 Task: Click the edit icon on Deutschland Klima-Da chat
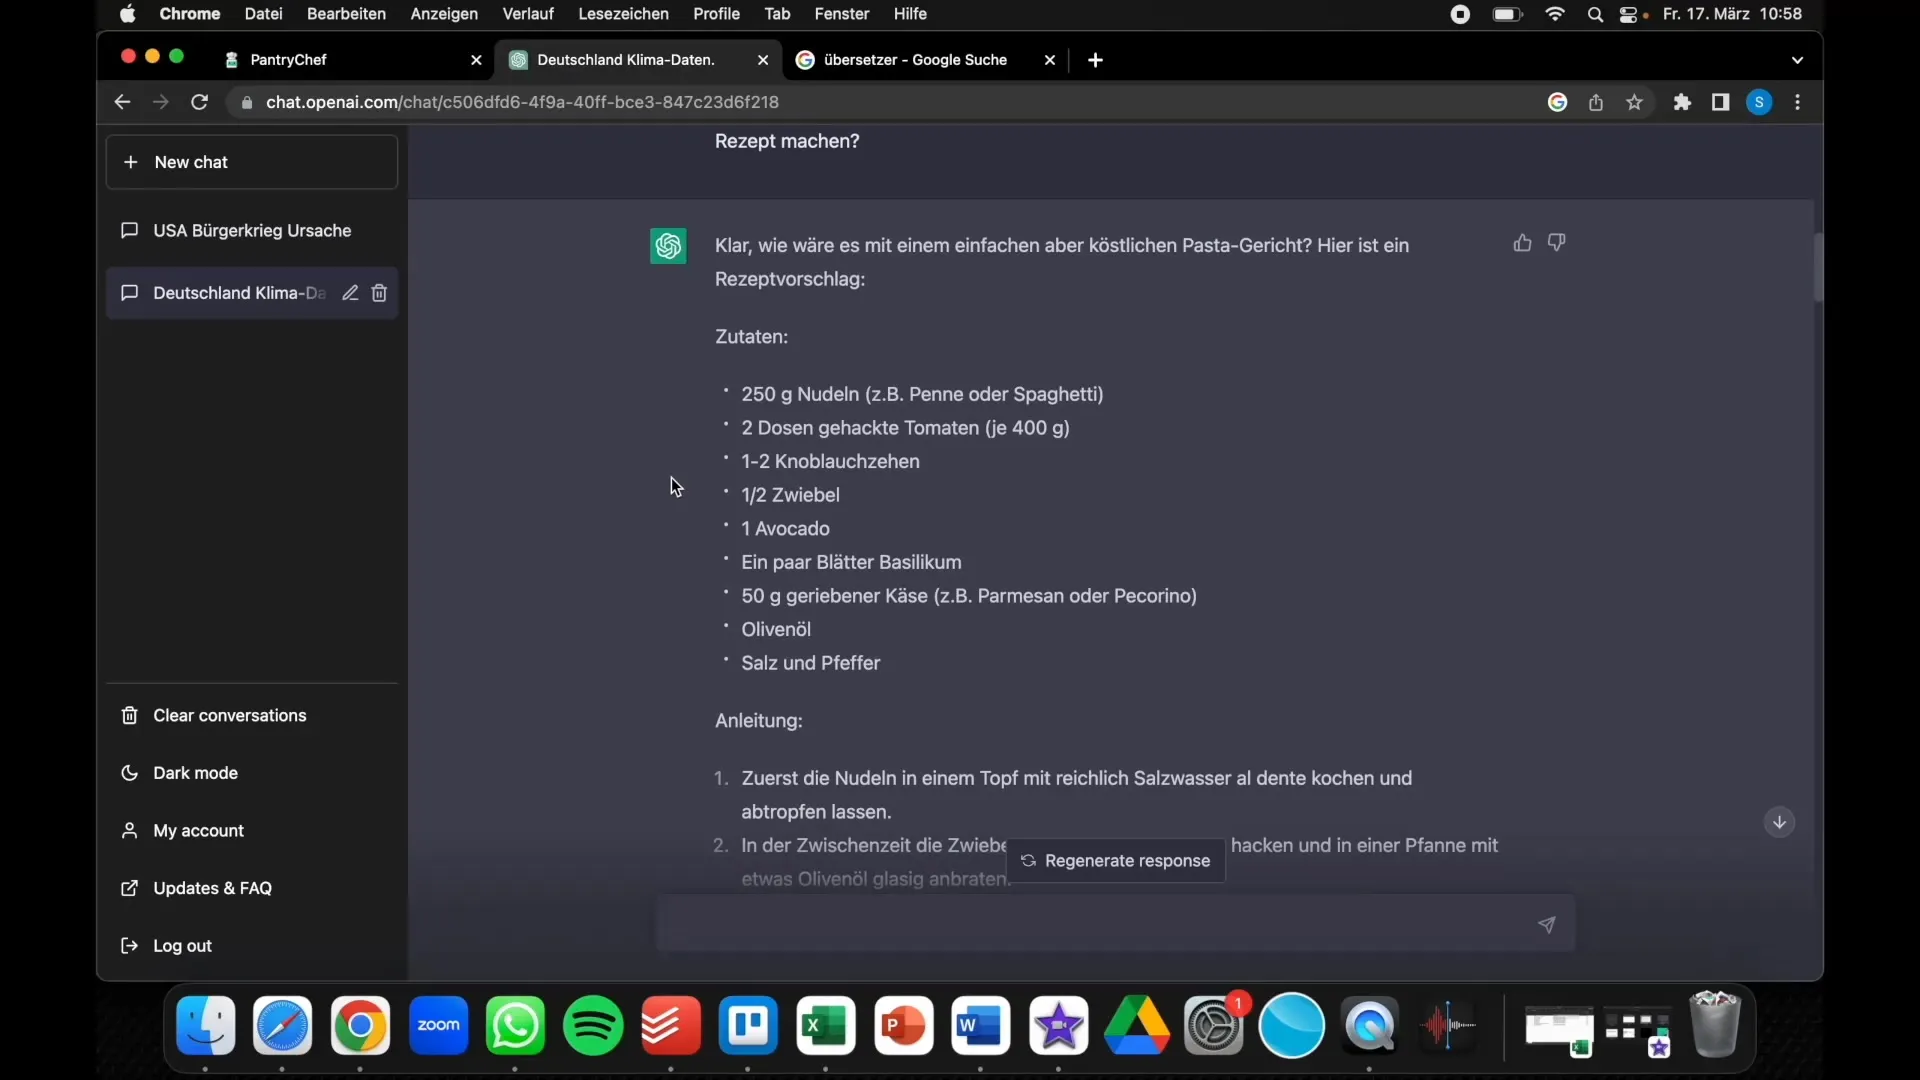349,291
